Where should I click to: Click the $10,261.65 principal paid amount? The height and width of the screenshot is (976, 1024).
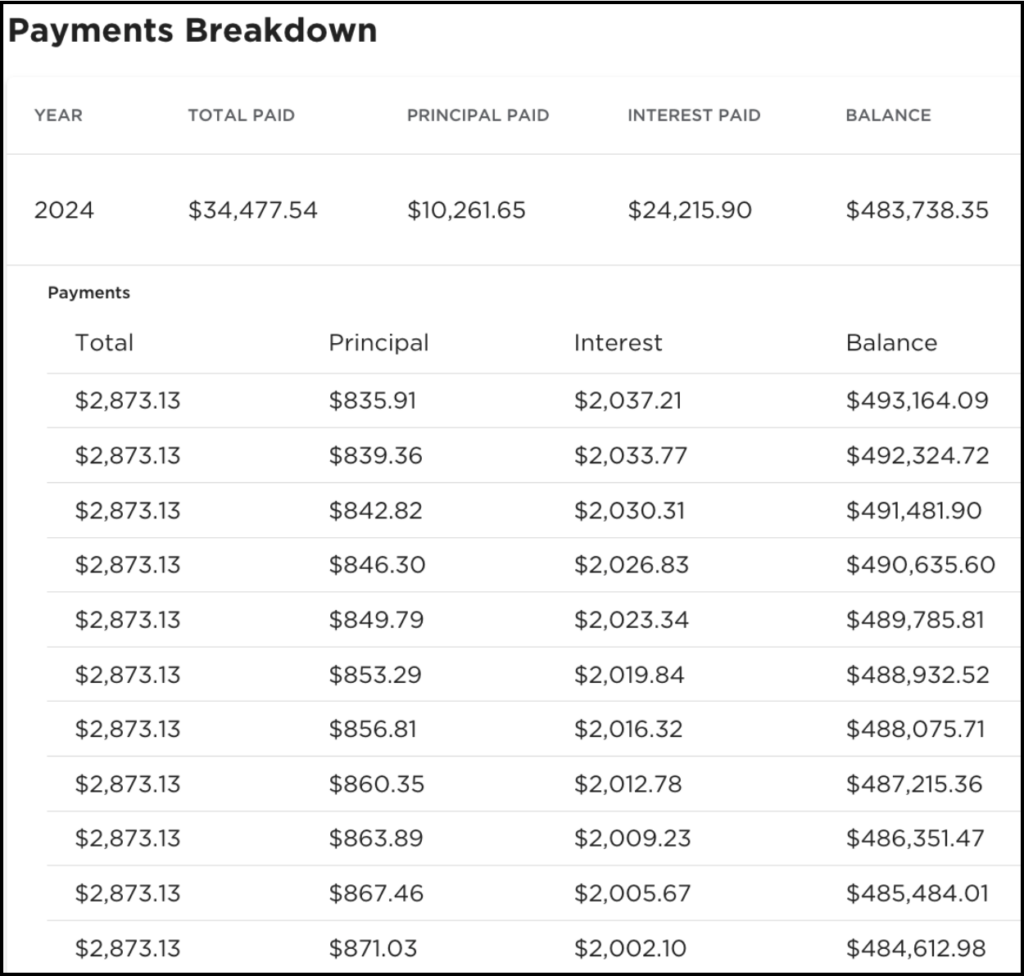click(x=466, y=210)
